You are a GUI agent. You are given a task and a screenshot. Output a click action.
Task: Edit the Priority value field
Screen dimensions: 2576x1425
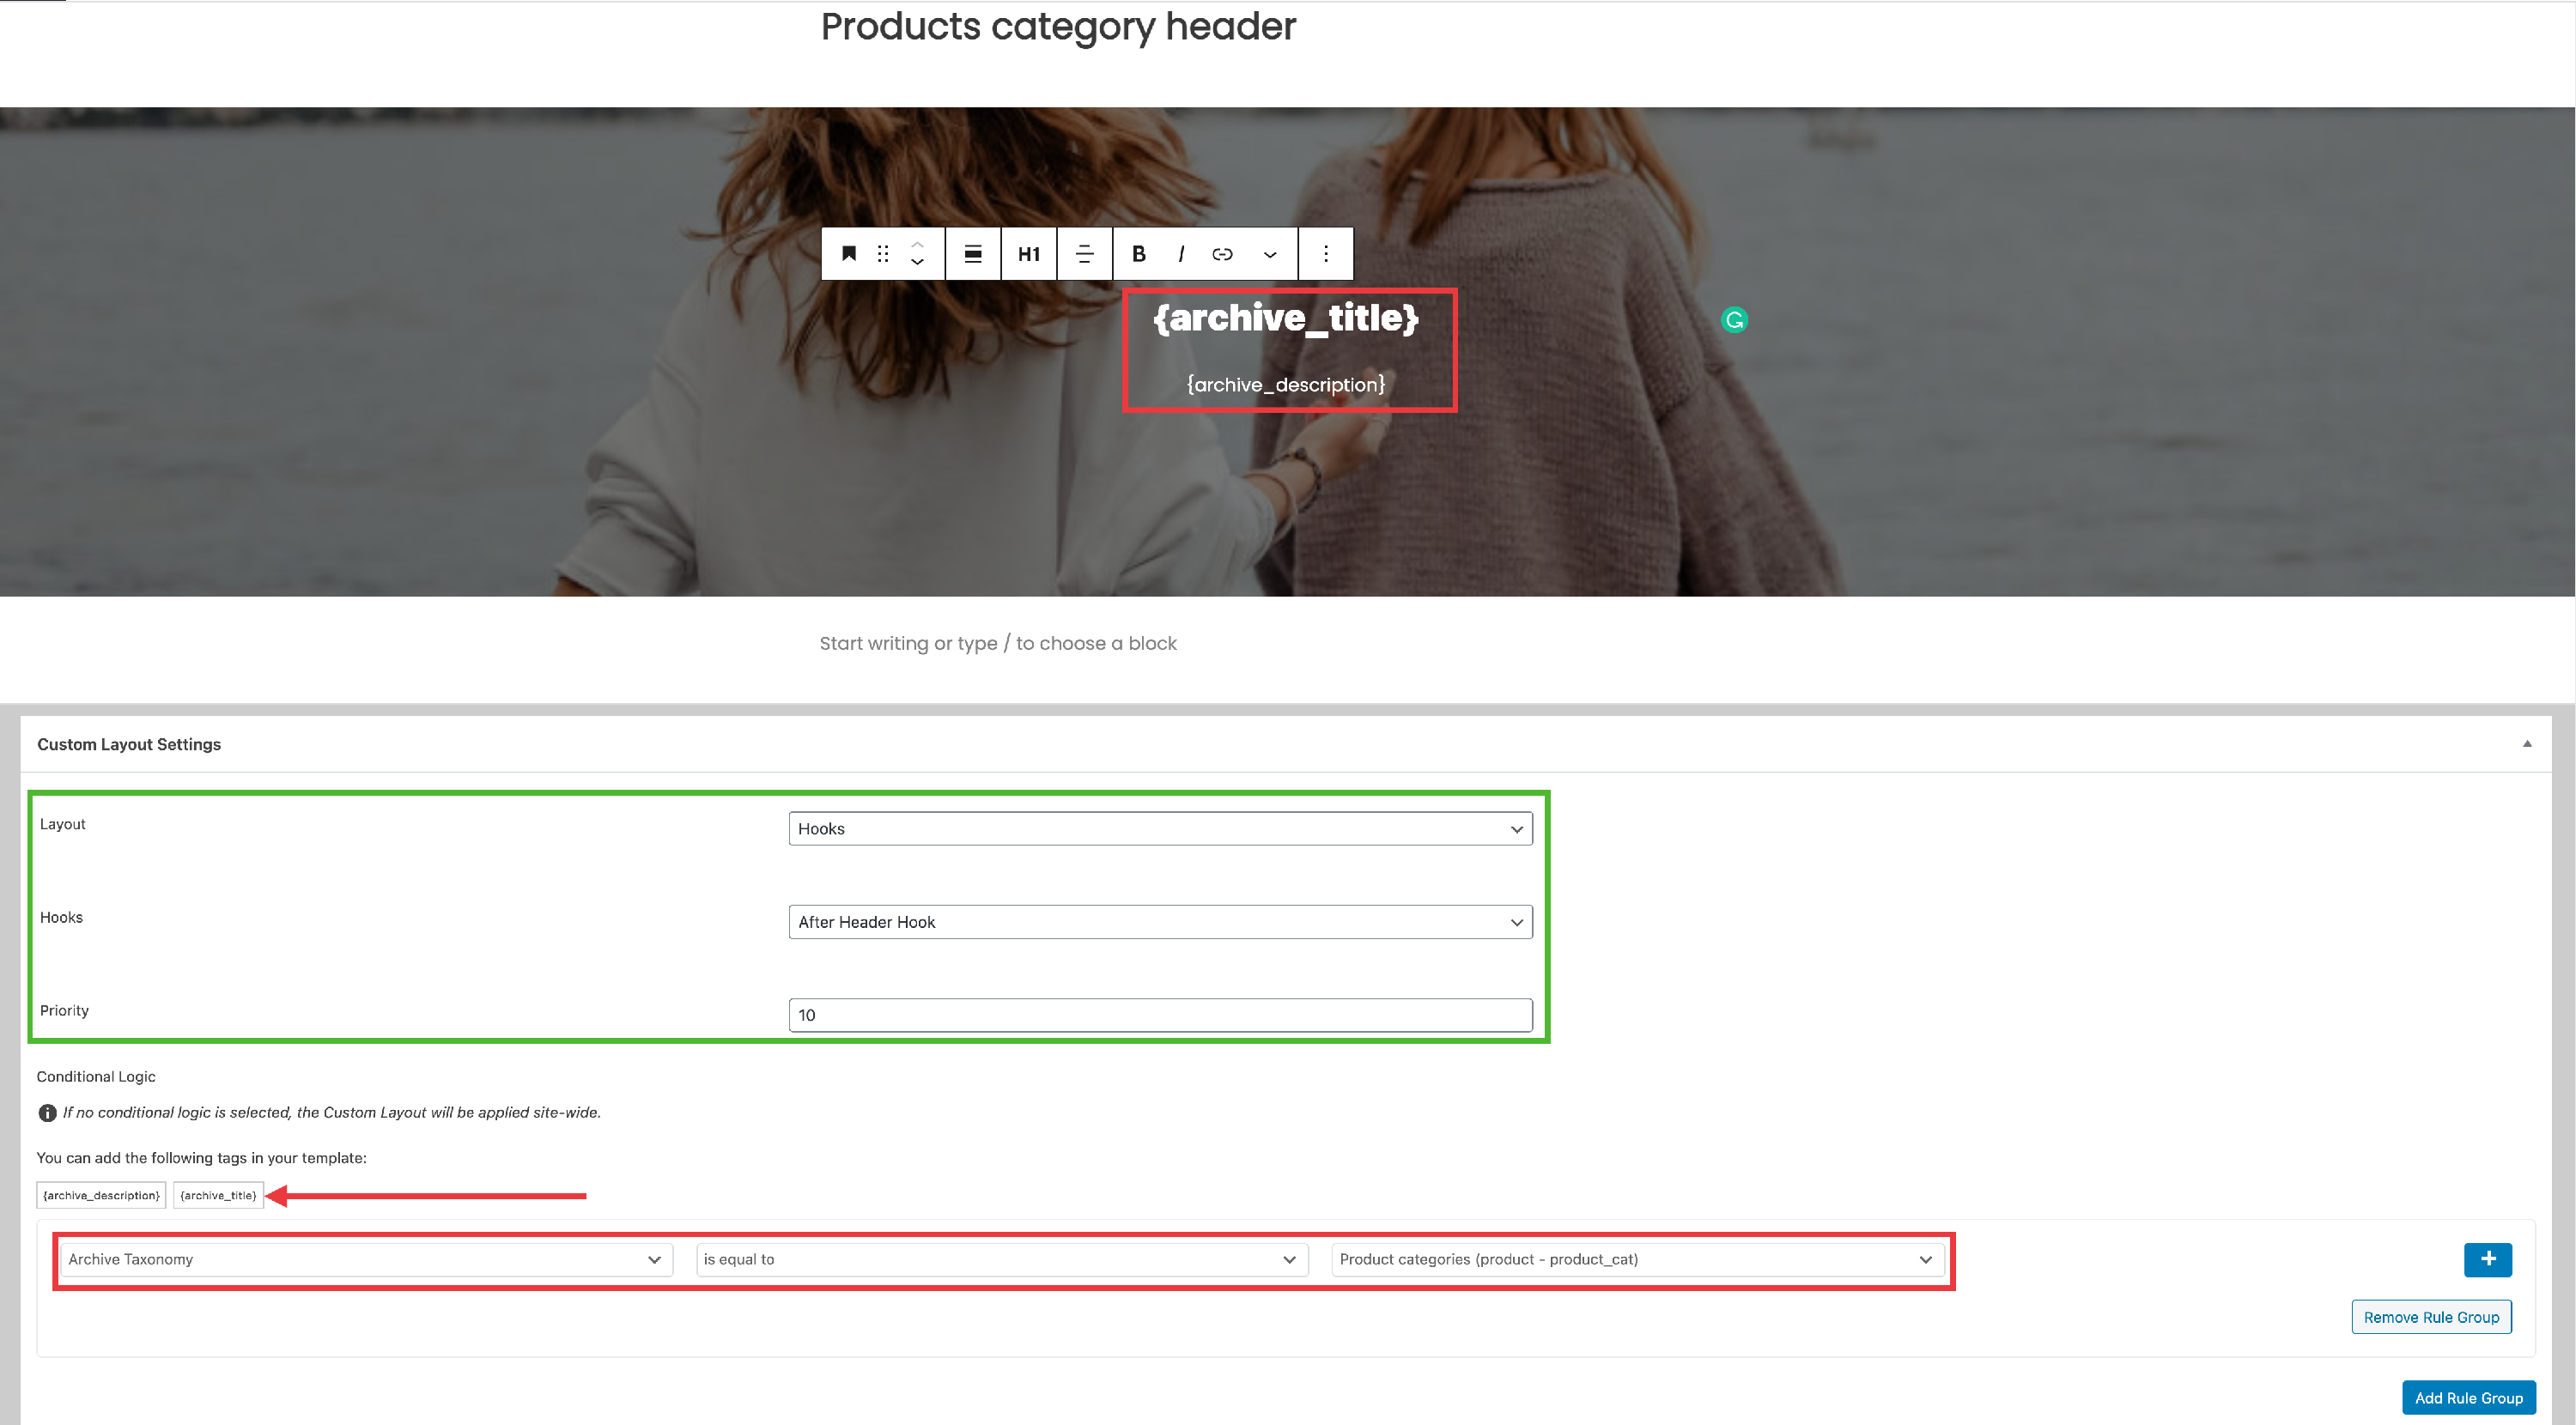(1159, 1014)
